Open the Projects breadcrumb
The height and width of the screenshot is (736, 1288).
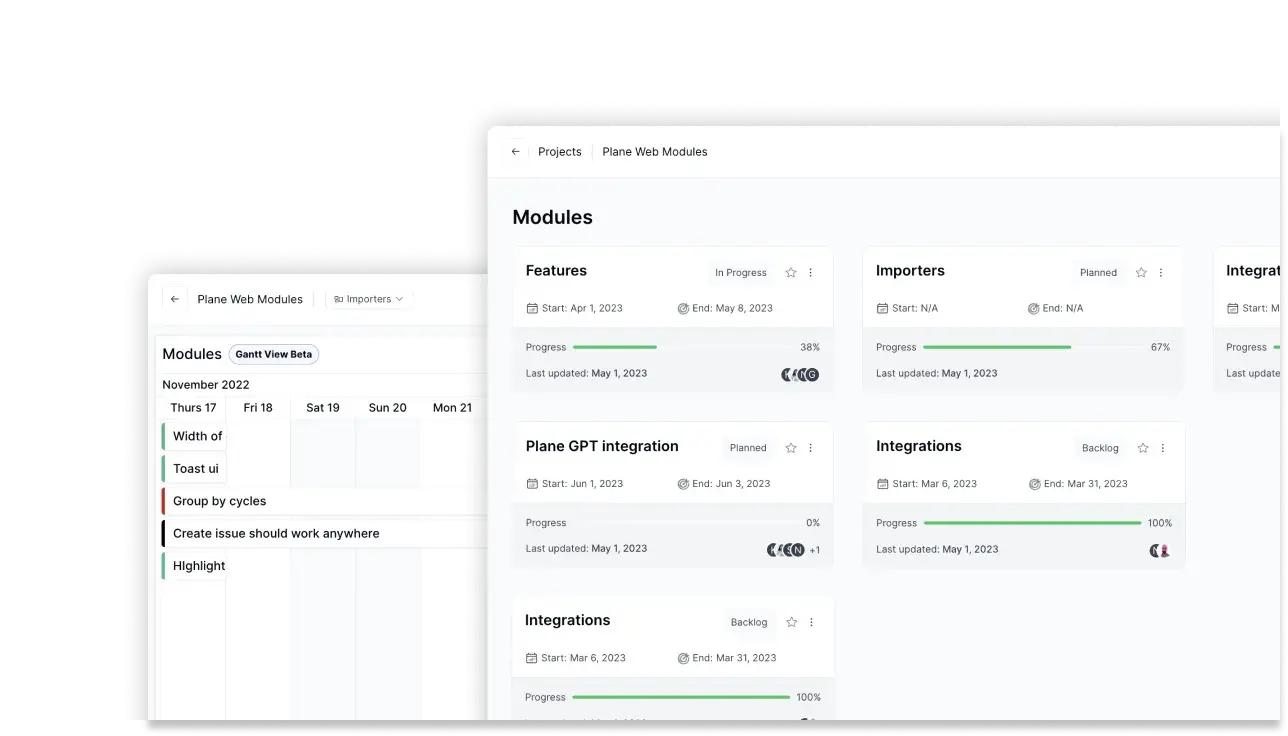click(560, 152)
